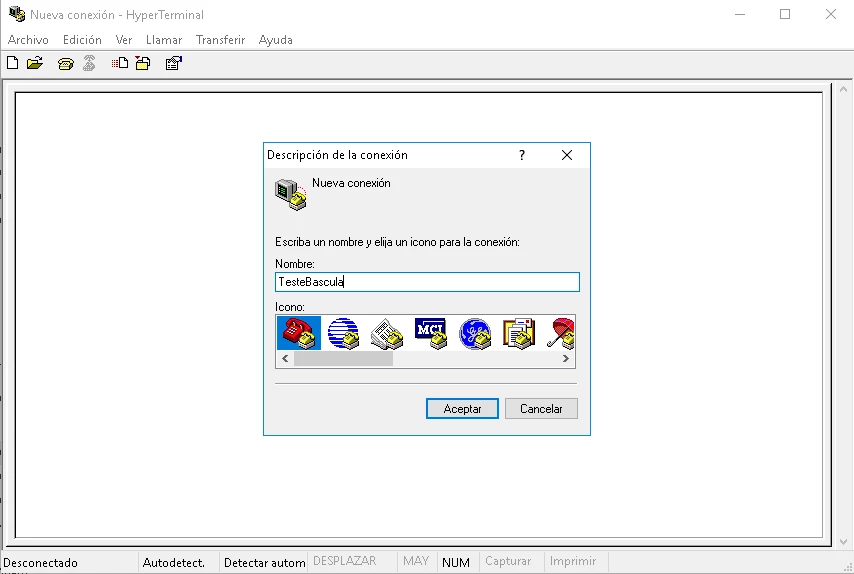Select the red telephone connection icon

[299, 333]
